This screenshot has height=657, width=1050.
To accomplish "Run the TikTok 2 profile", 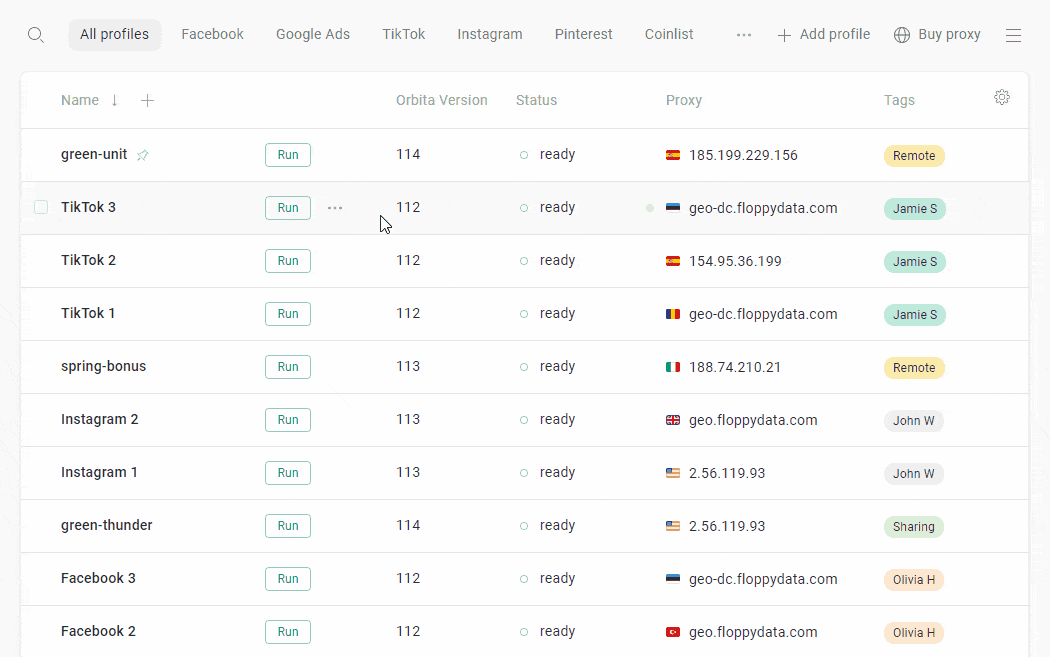I will pyautogui.click(x=288, y=261).
